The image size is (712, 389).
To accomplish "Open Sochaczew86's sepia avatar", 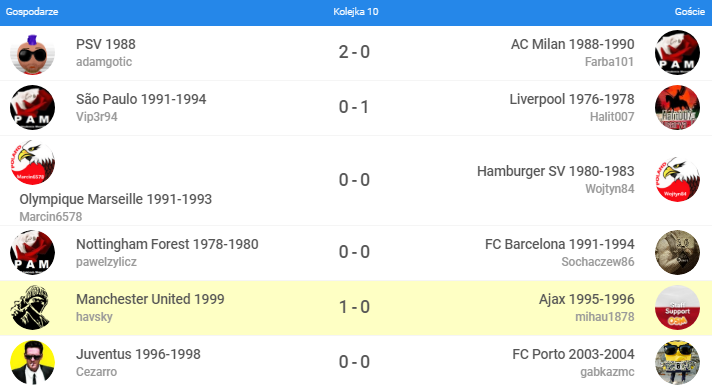I will click(x=677, y=253).
